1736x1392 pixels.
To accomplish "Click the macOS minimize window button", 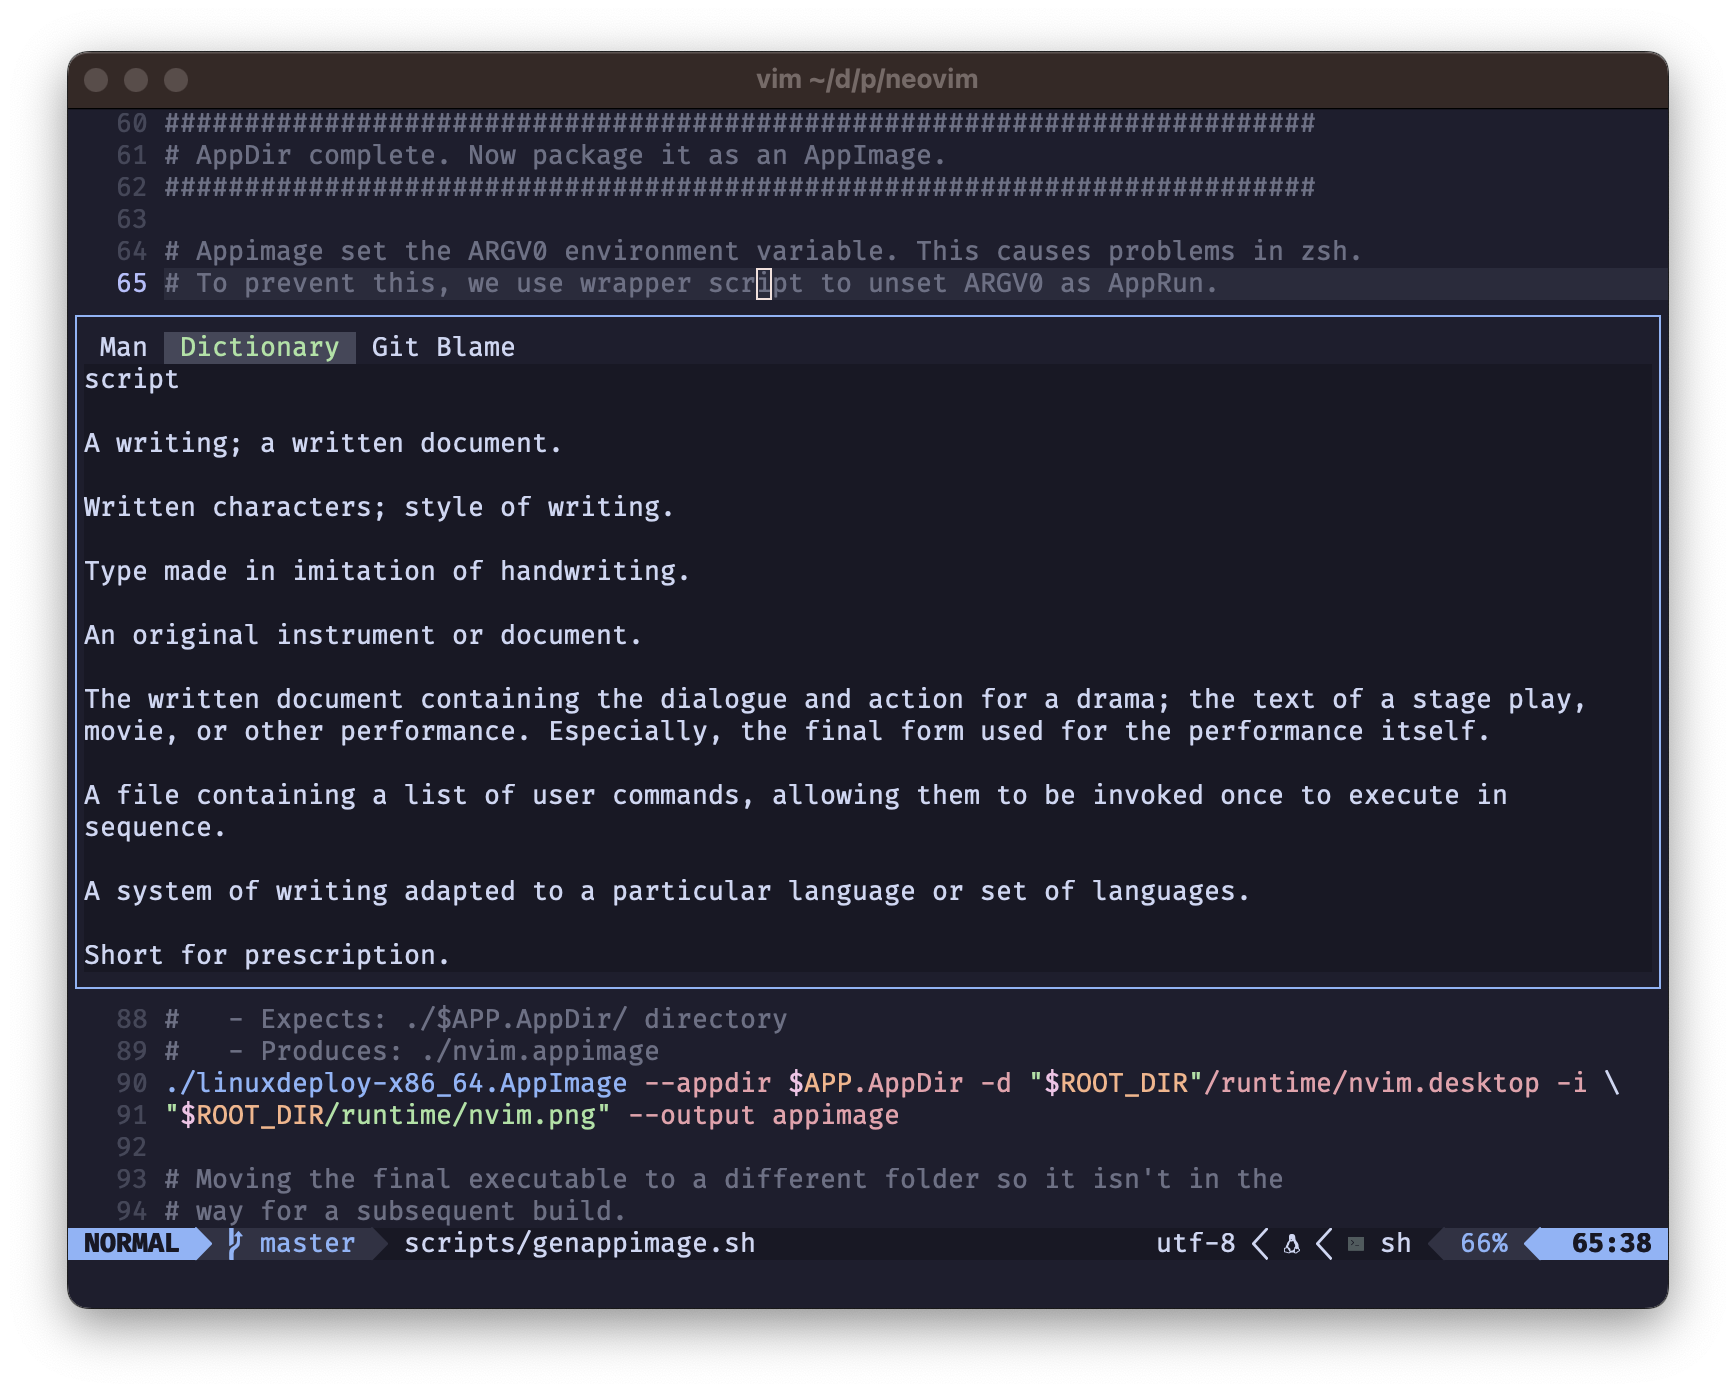I will [136, 80].
